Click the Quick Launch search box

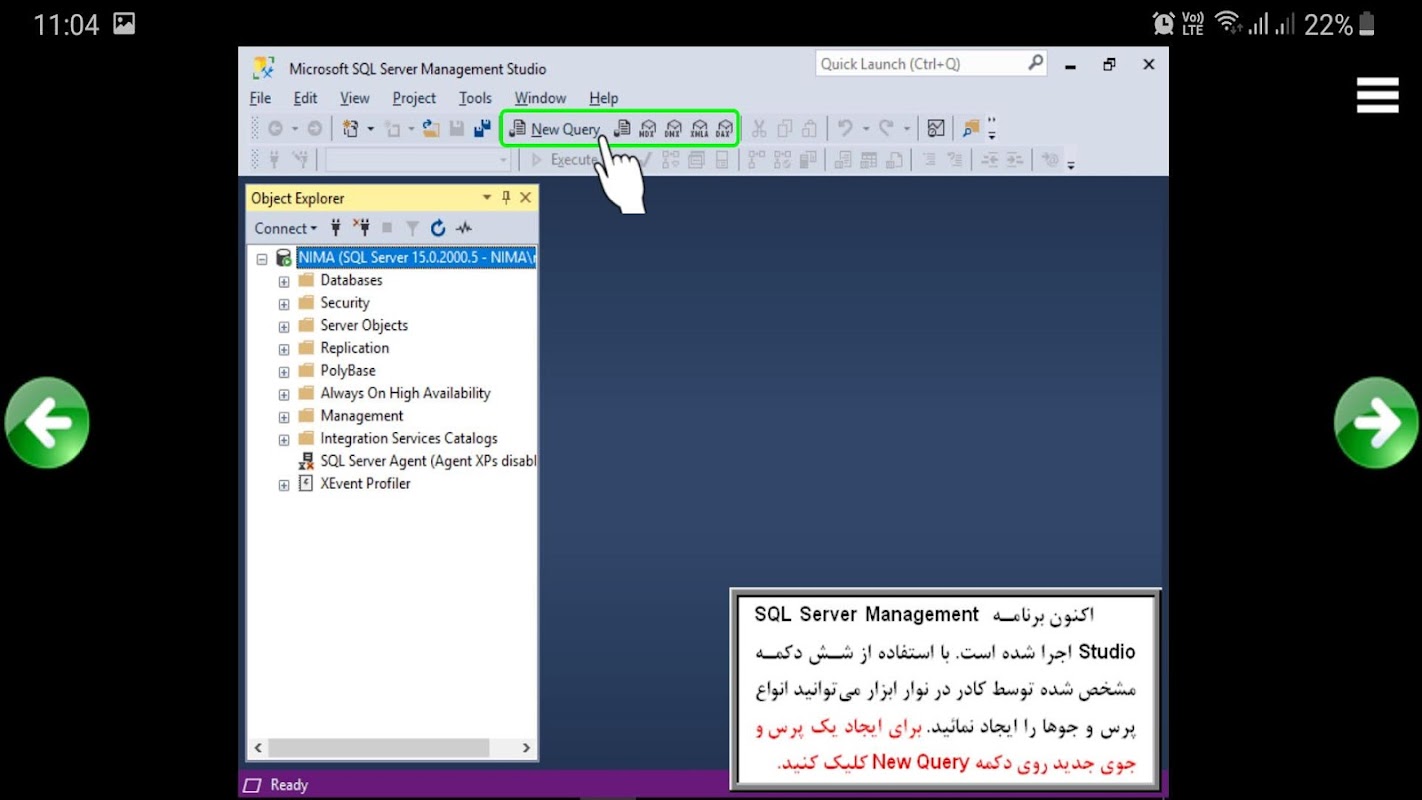931,64
